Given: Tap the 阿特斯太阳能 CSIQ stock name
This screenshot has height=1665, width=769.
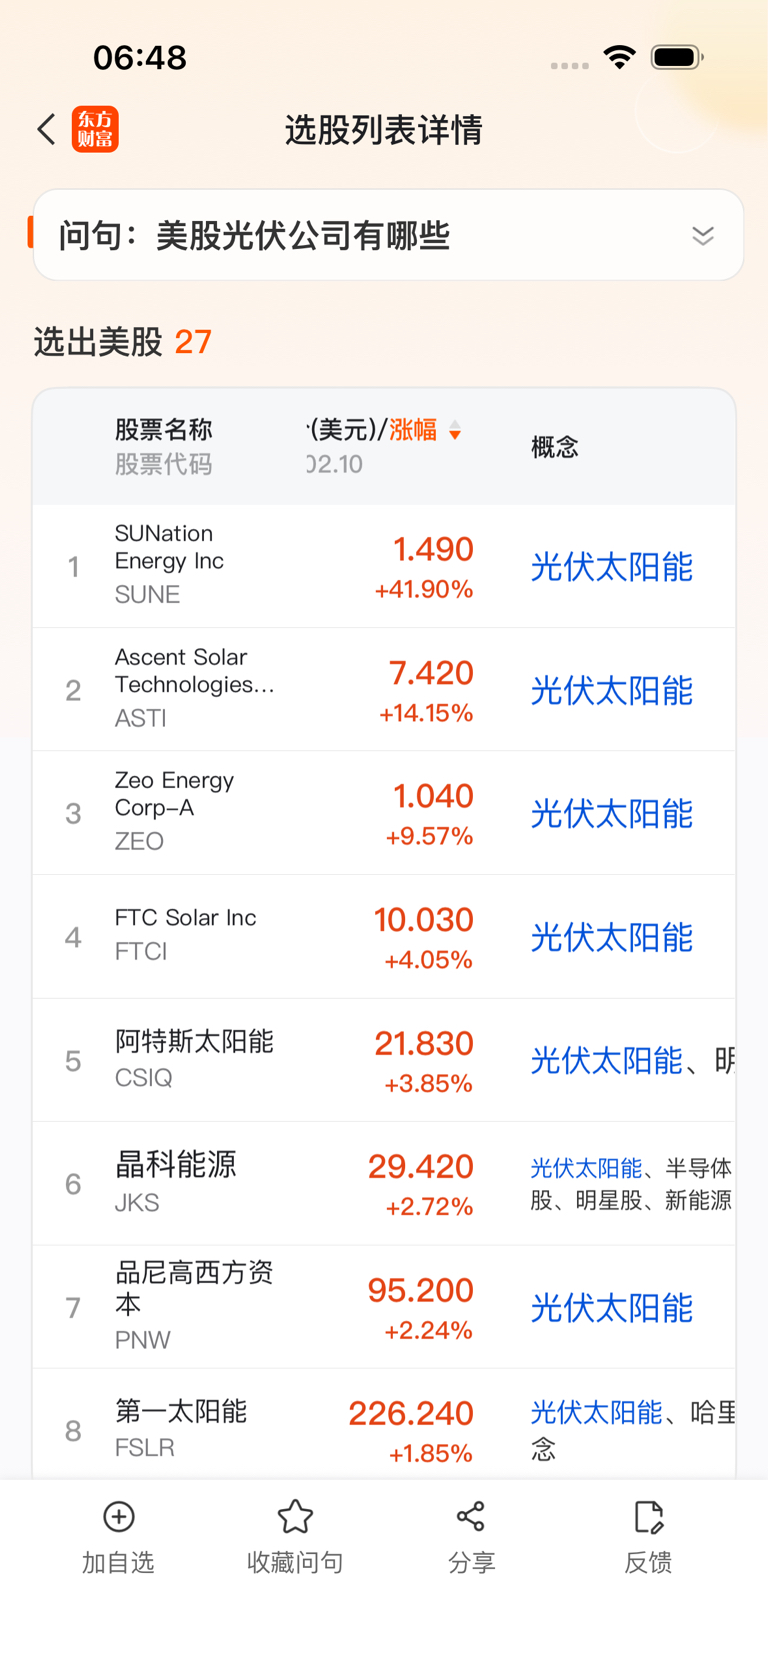Looking at the screenshot, I should pyautogui.click(x=194, y=1042).
